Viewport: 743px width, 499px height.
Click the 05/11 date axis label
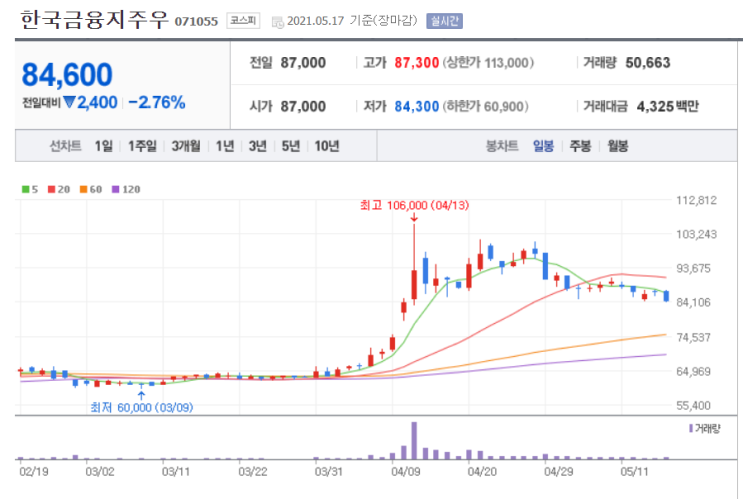pos(634,472)
